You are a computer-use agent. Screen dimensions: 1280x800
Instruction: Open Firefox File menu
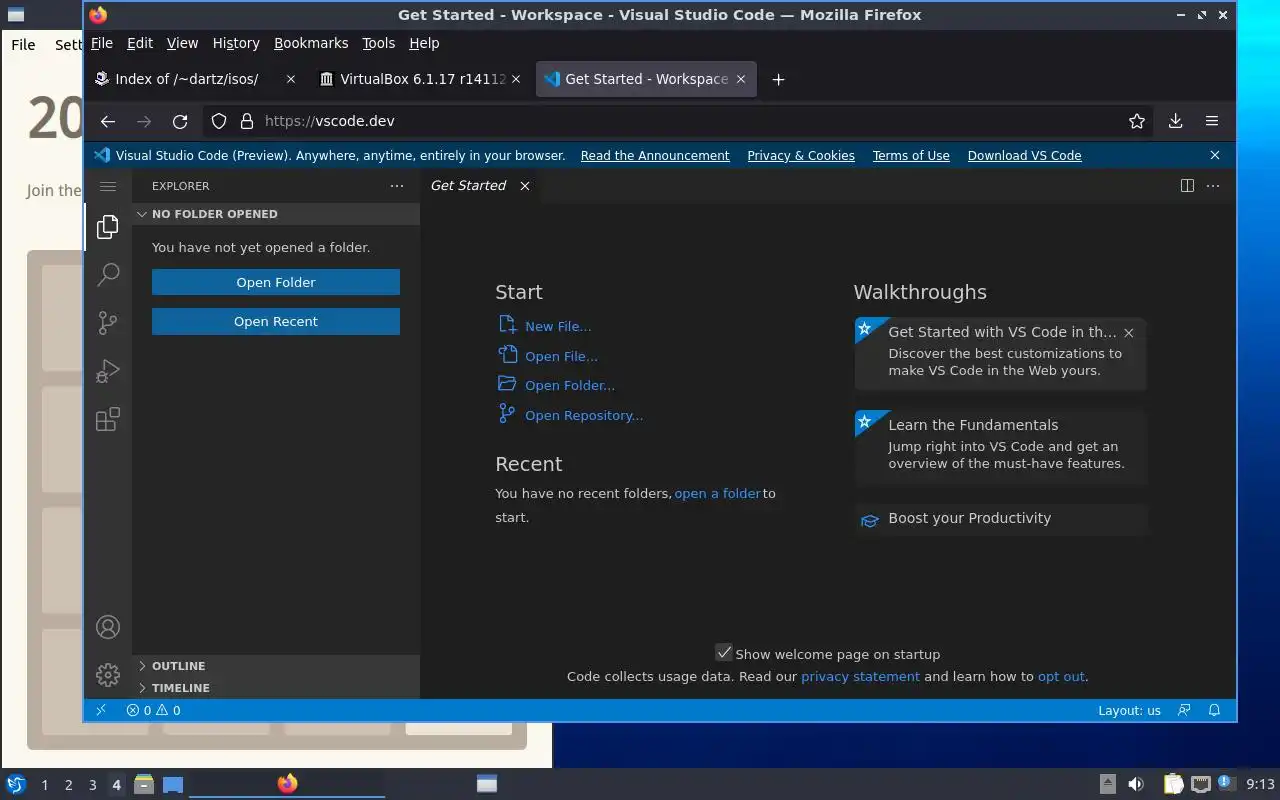coord(102,43)
